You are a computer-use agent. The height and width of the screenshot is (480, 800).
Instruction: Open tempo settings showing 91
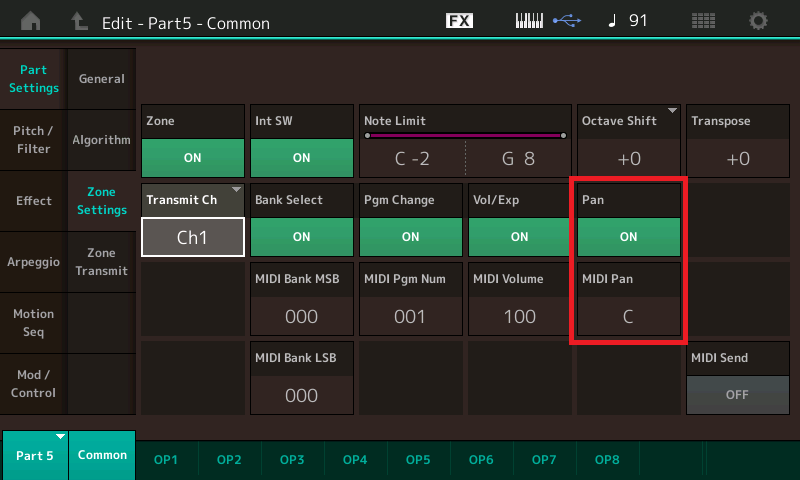(x=627, y=21)
